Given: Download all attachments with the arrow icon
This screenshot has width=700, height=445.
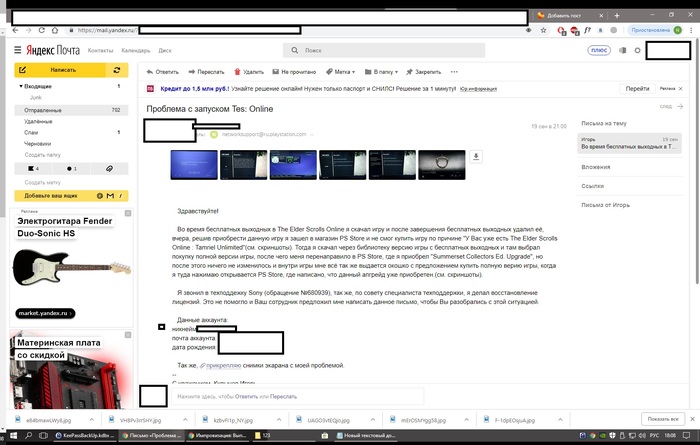Looking at the screenshot, I should click(x=476, y=157).
